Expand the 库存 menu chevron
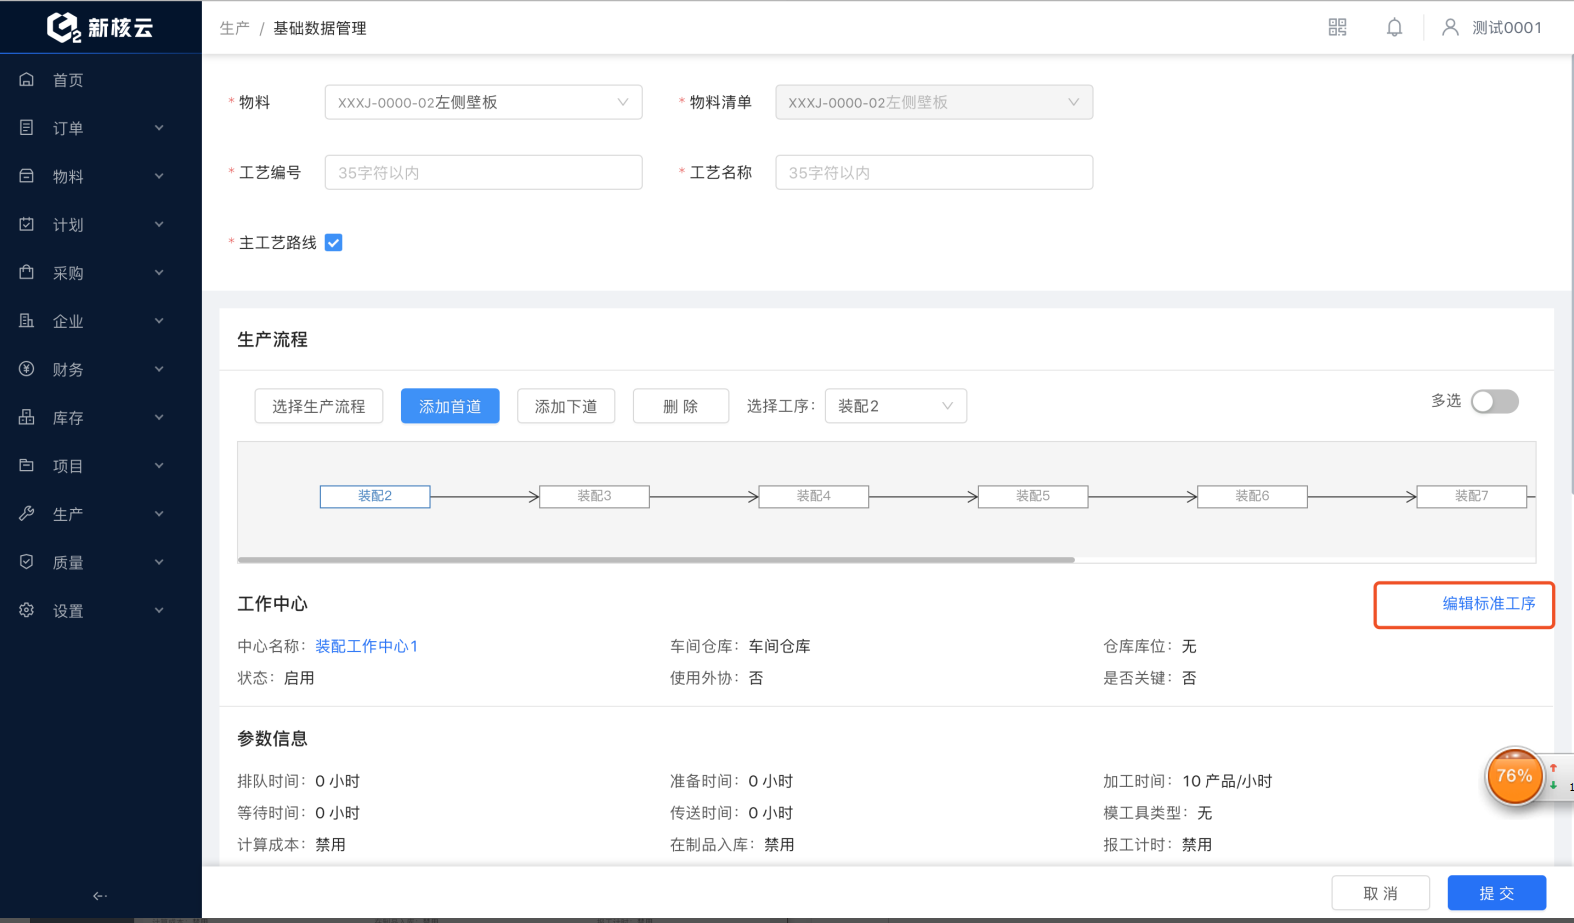 [x=159, y=417]
